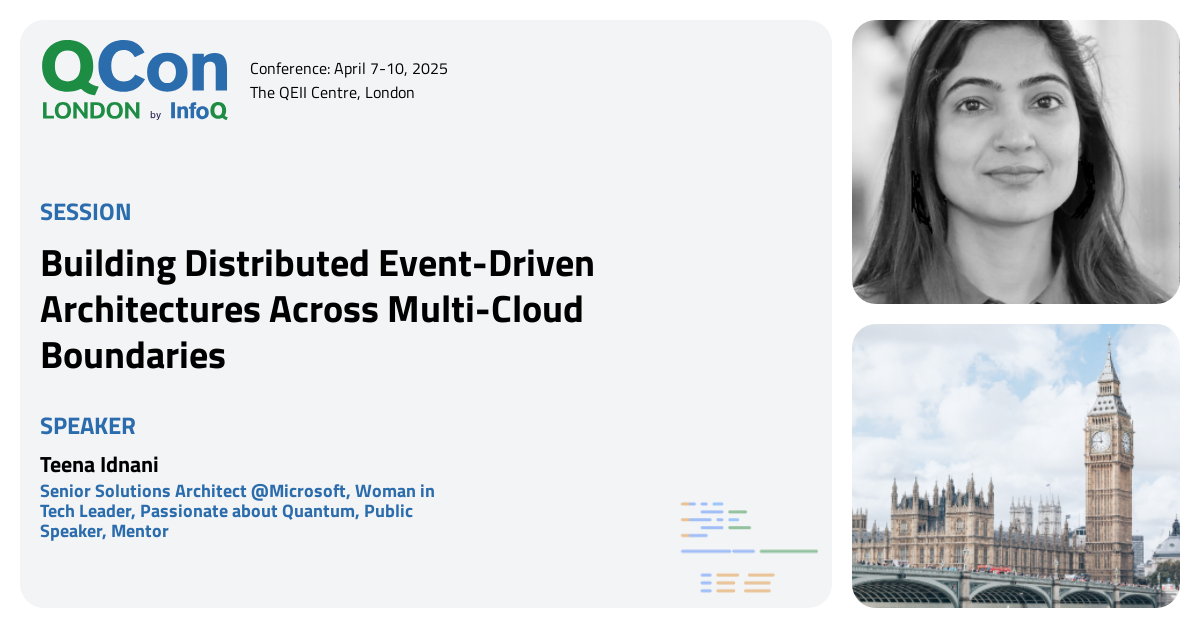This screenshot has height=628, width=1200.
Task: Click the long green line in code graphic
Action: [788, 551]
